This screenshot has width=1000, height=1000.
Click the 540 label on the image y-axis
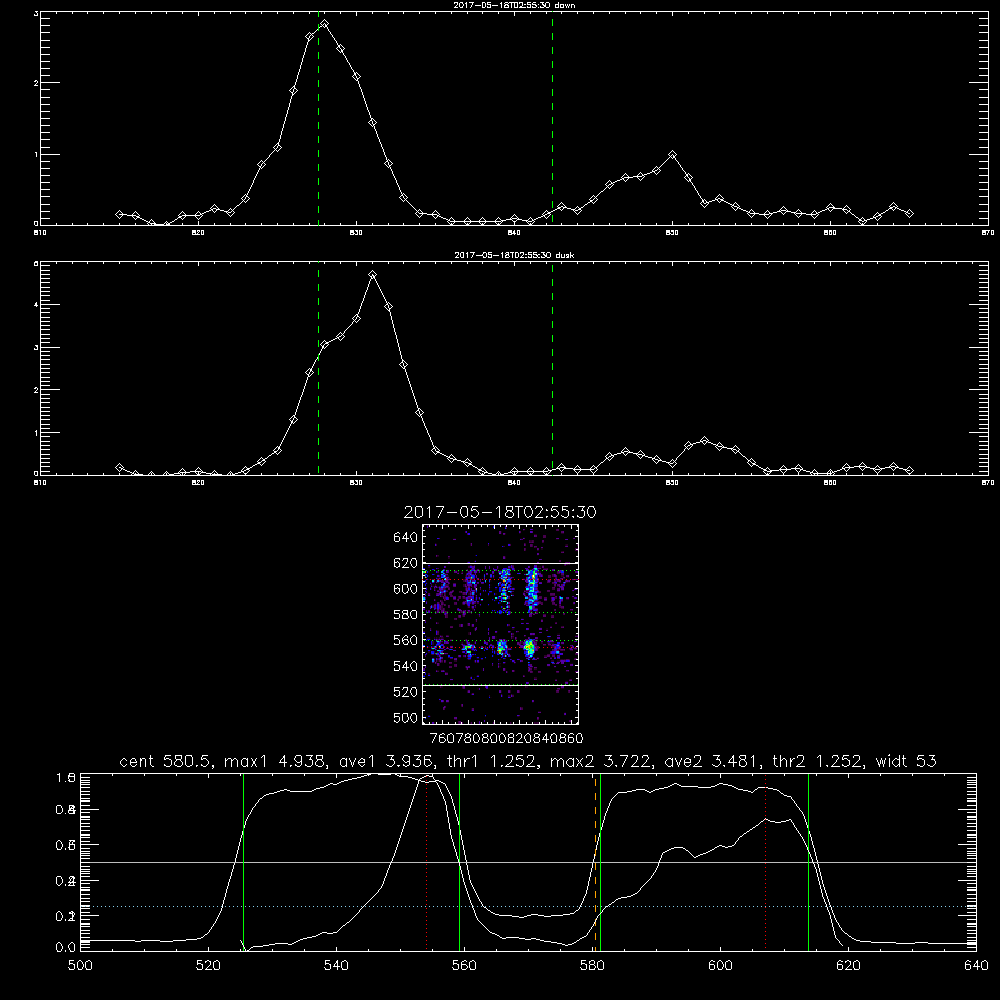pos(406,666)
